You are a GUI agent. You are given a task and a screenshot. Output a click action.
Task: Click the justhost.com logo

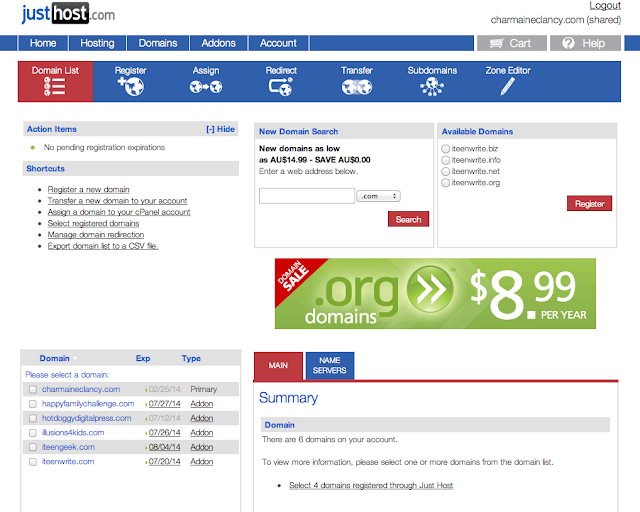(68, 14)
